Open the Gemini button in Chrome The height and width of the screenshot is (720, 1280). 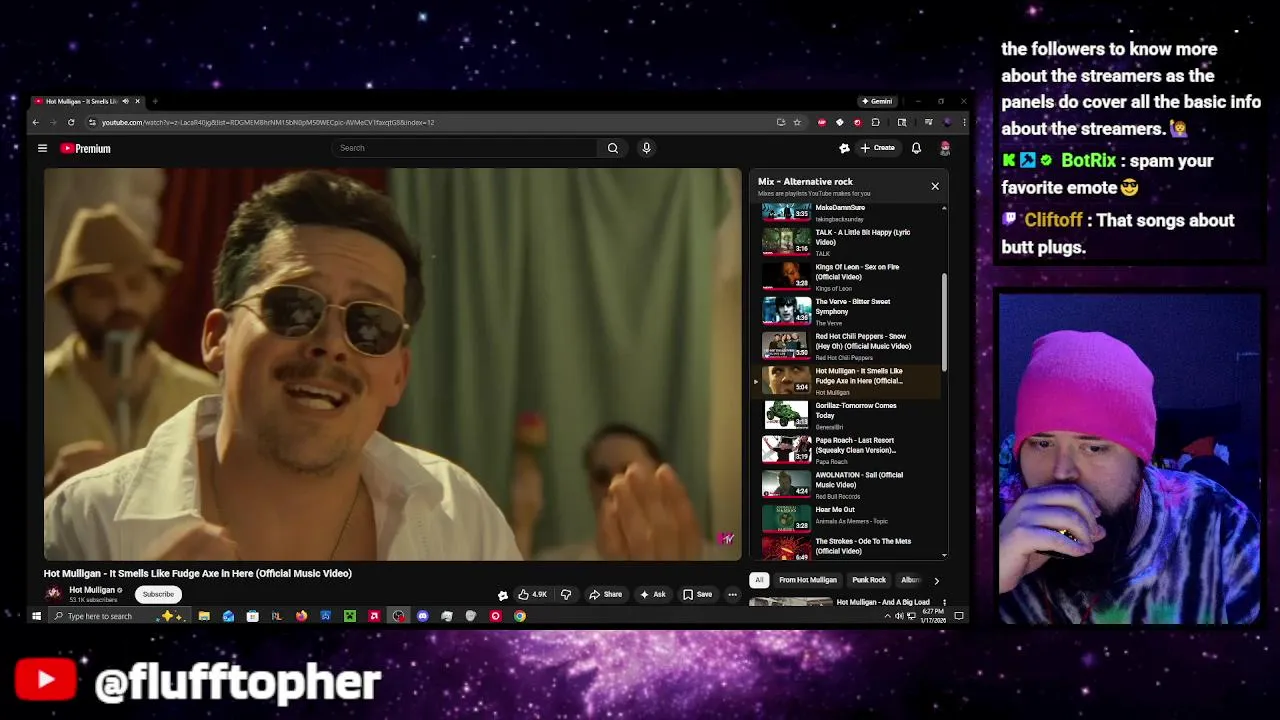(x=877, y=101)
